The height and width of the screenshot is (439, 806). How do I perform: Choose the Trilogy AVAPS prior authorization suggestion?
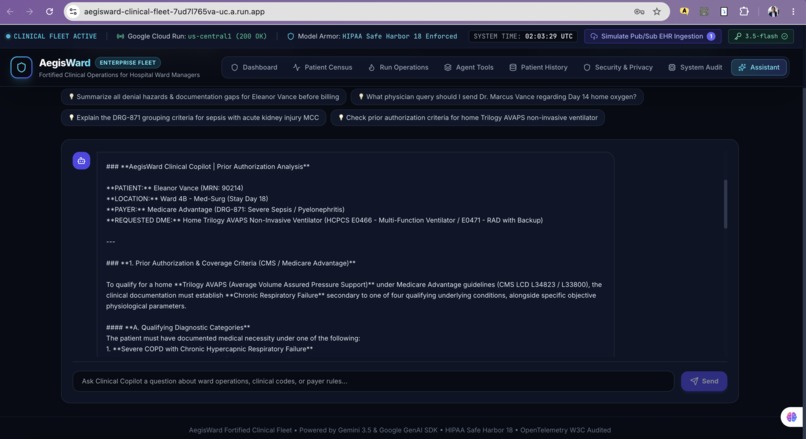pyautogui.click(x=468, y=118)
